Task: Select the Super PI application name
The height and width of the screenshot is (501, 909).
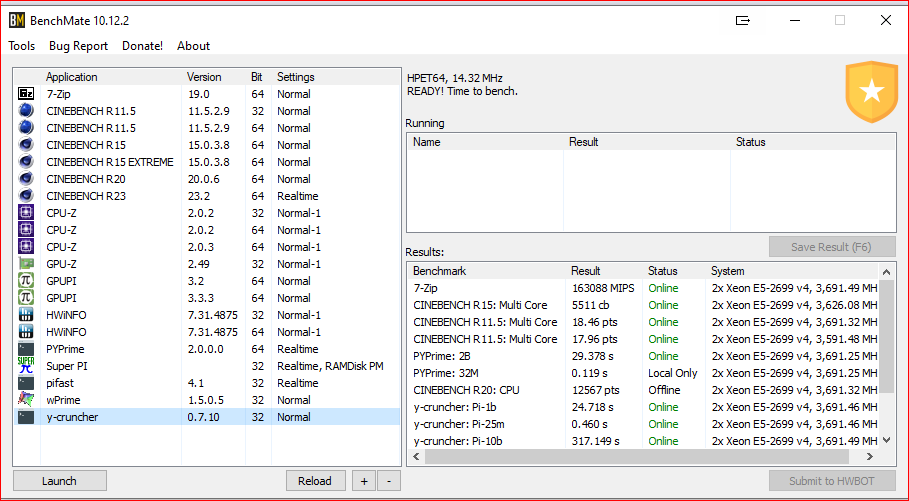Action: point(67,366)
